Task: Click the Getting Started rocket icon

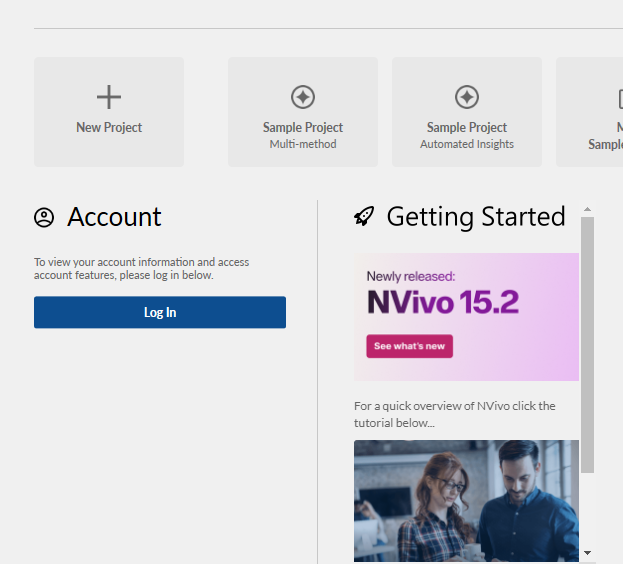Action: pos(364,217)
